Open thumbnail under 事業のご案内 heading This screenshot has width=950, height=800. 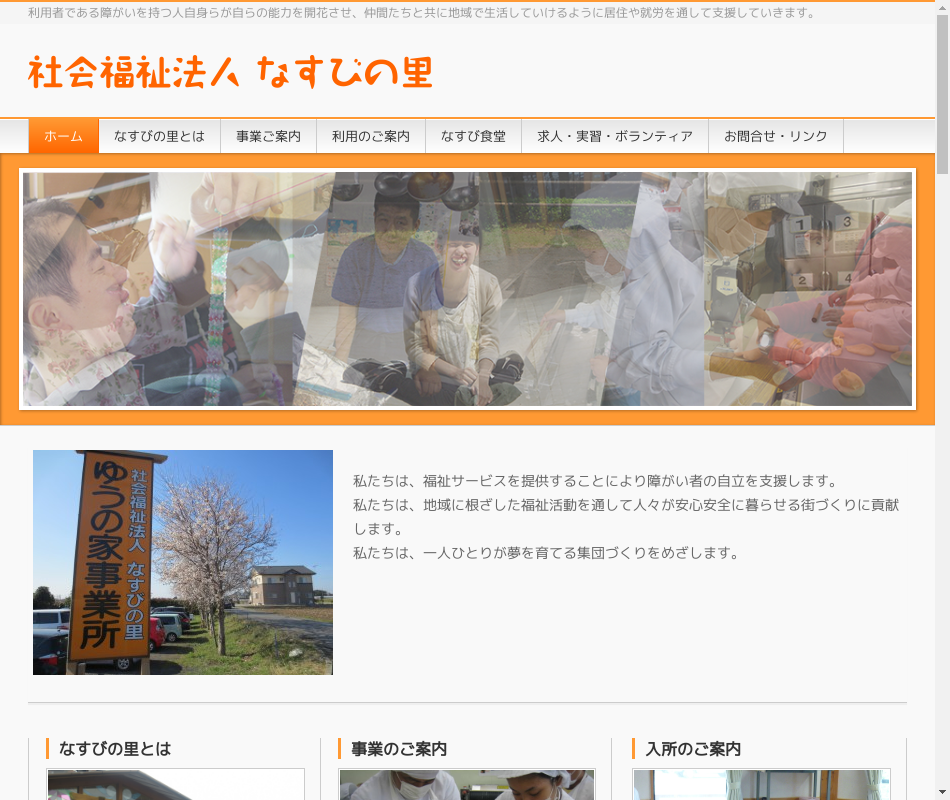pyautogui.click(x=467, y=784)
